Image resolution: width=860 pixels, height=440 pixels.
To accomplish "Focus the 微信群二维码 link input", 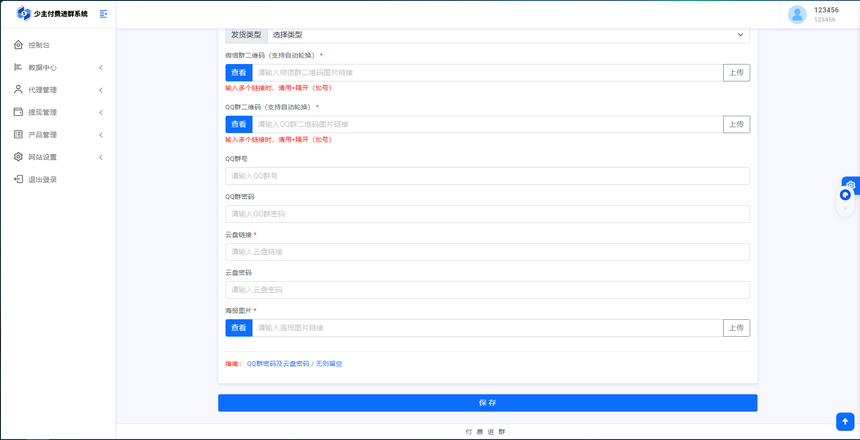I will [488, 72].
